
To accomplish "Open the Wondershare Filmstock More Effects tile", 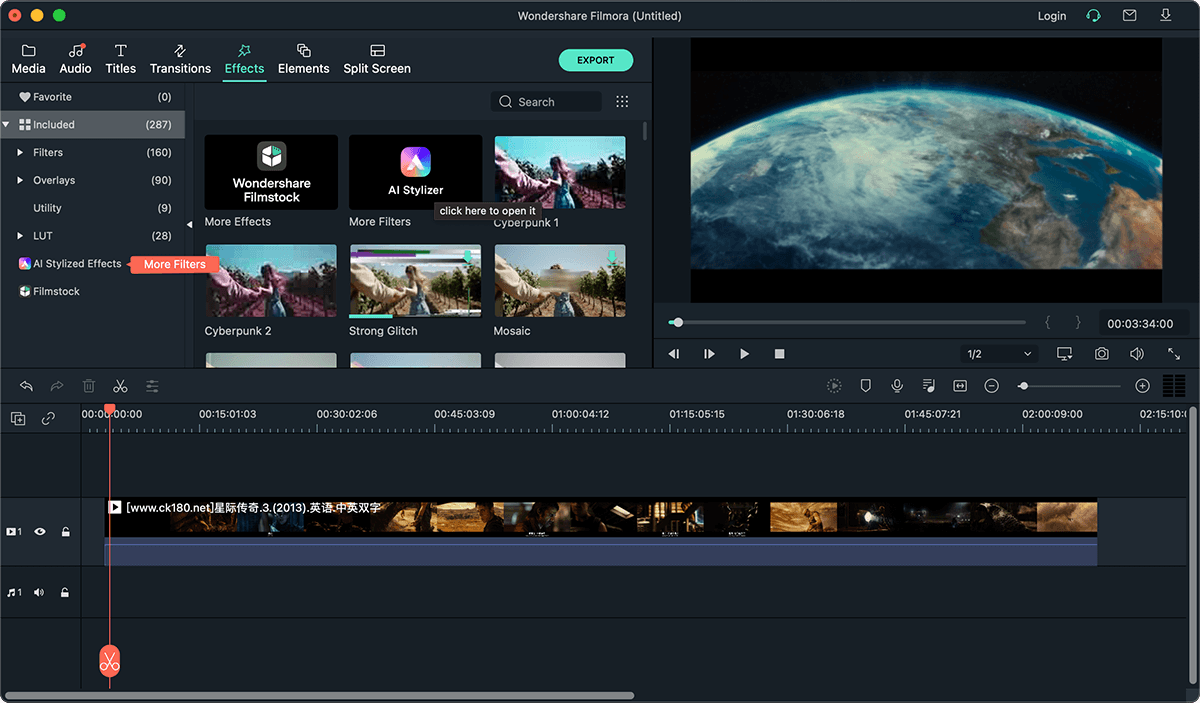I will pos(271,172).
